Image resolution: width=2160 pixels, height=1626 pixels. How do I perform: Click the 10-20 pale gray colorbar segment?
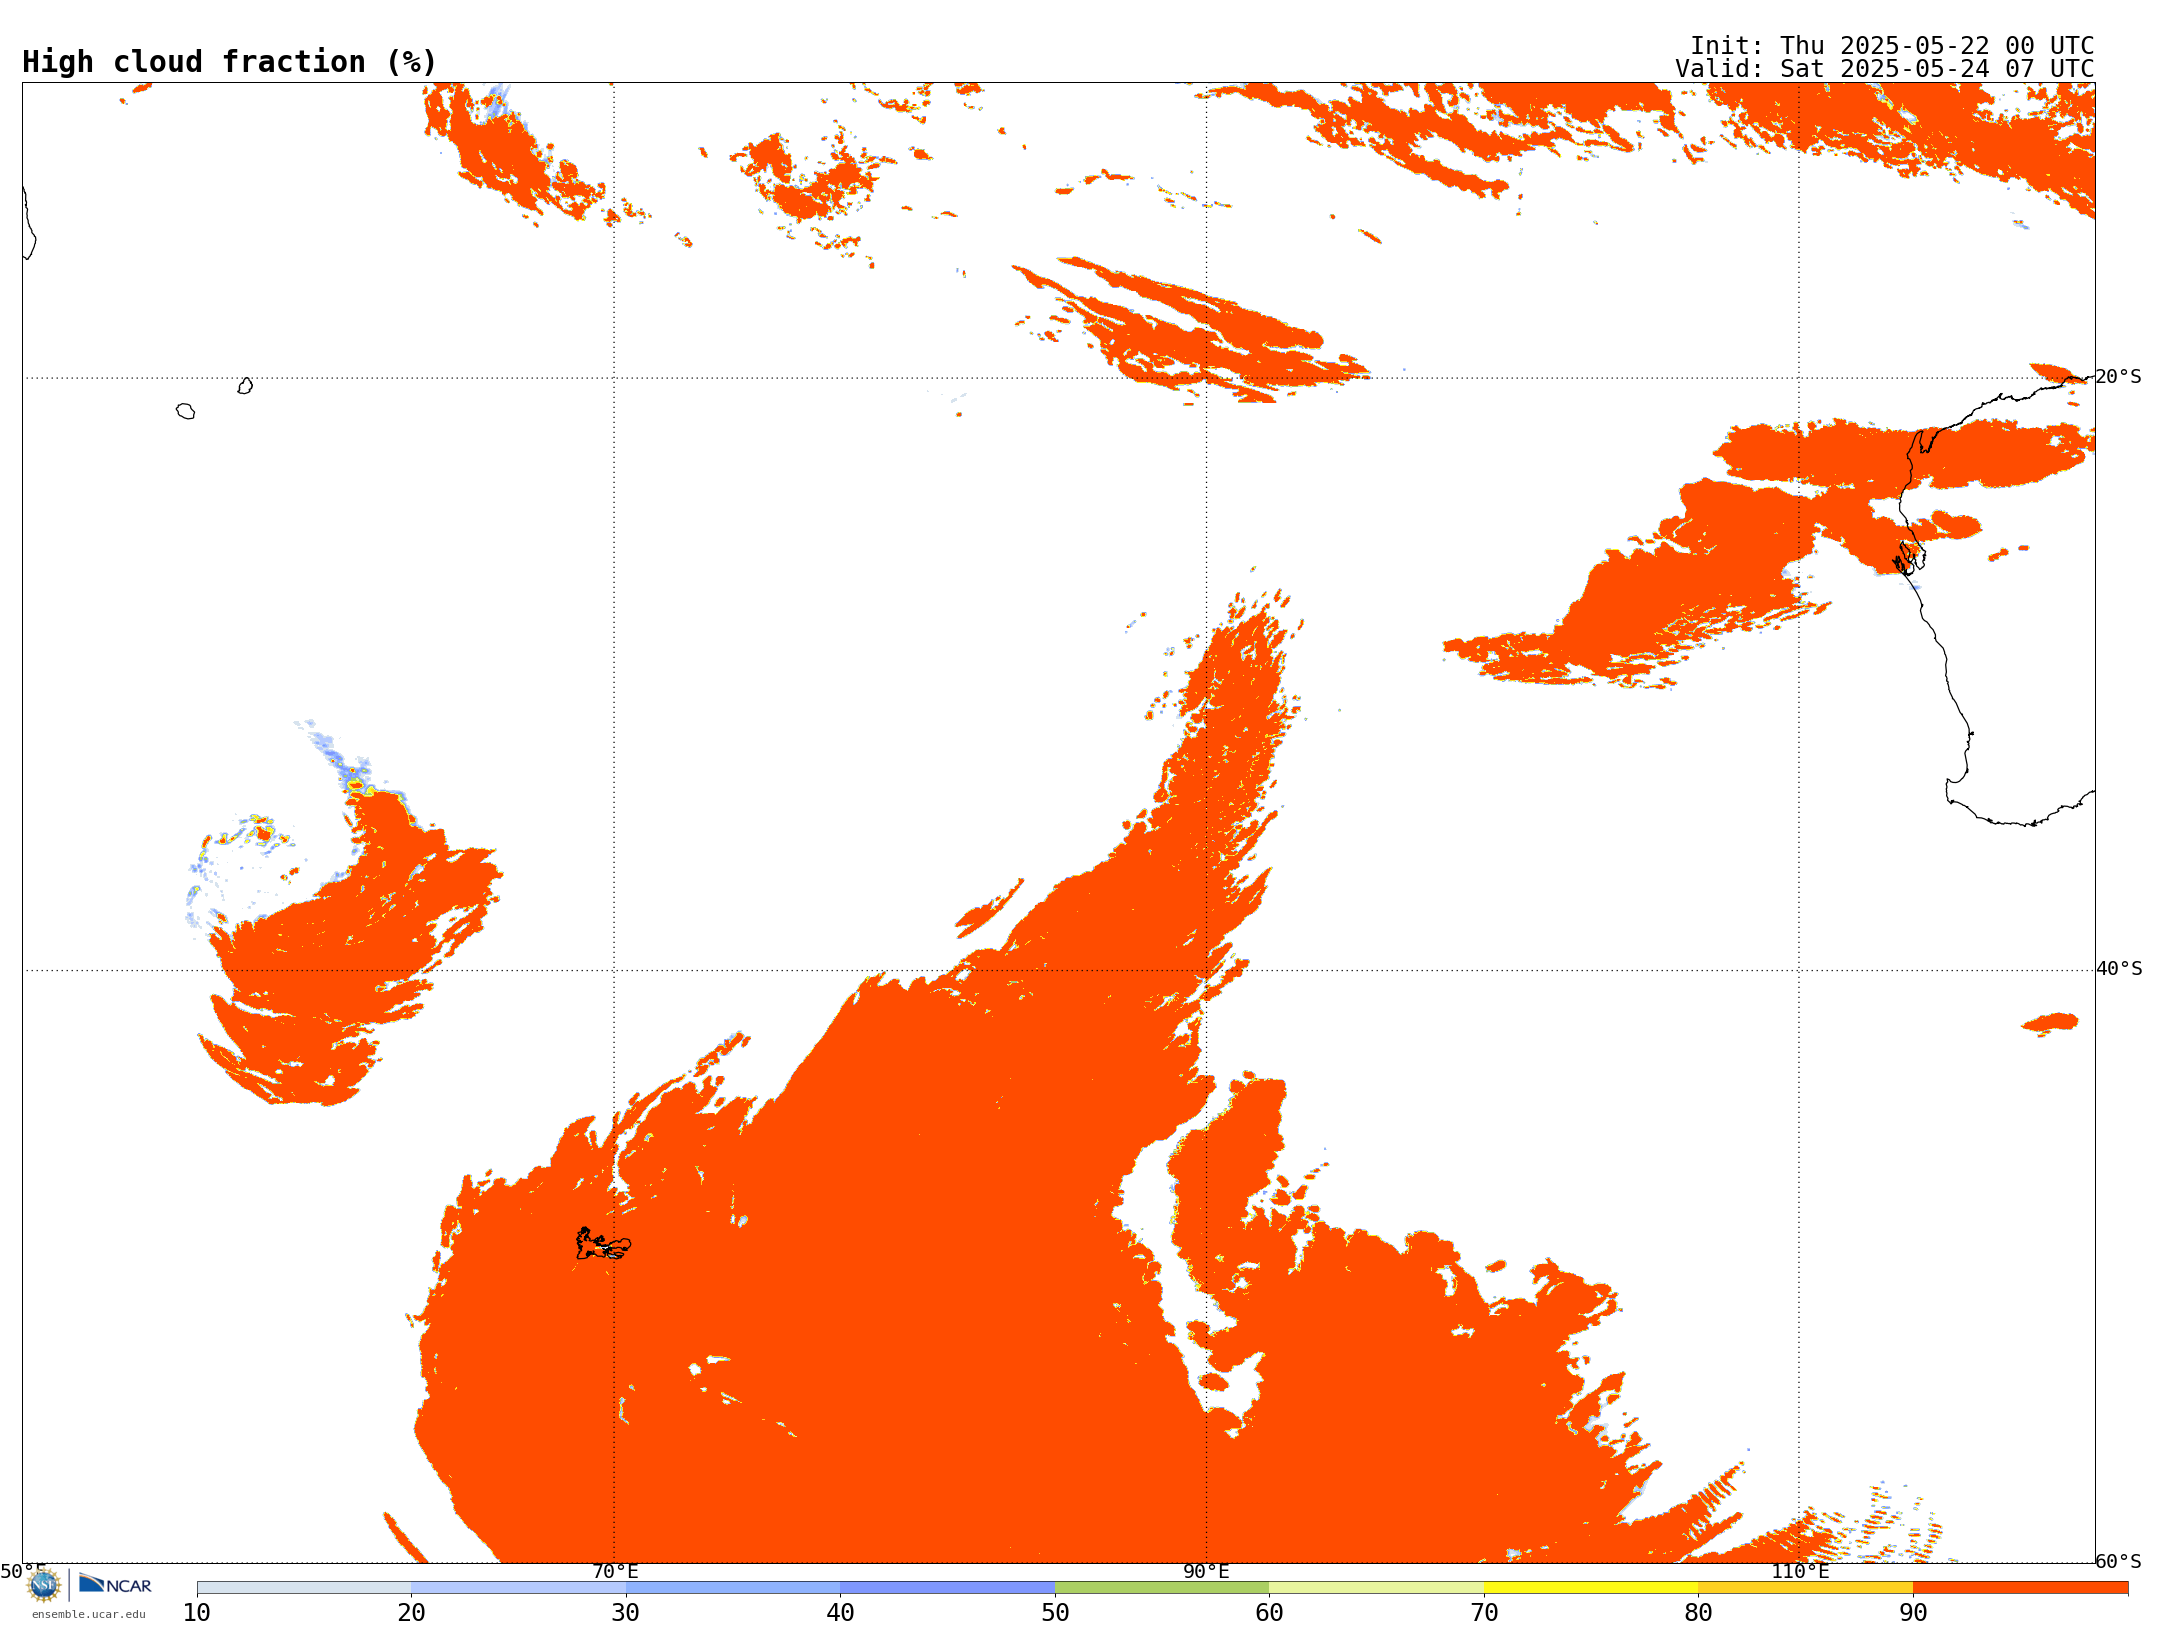click(x=304, y=1588)
